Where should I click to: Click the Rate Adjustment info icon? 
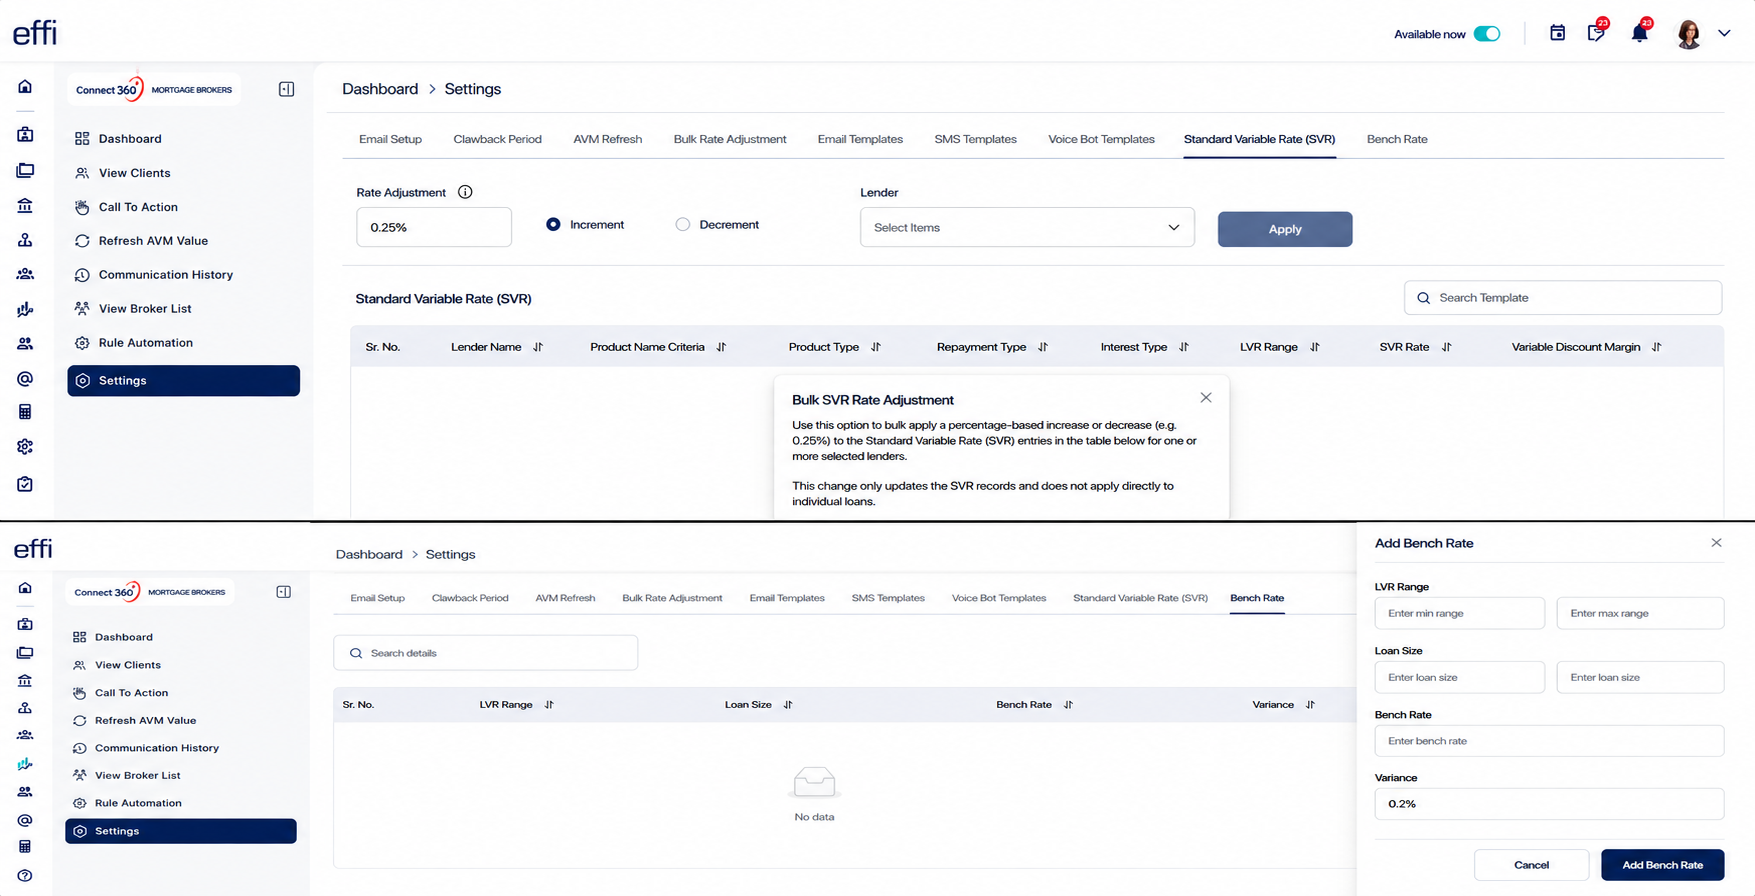[x=465, y=192]
